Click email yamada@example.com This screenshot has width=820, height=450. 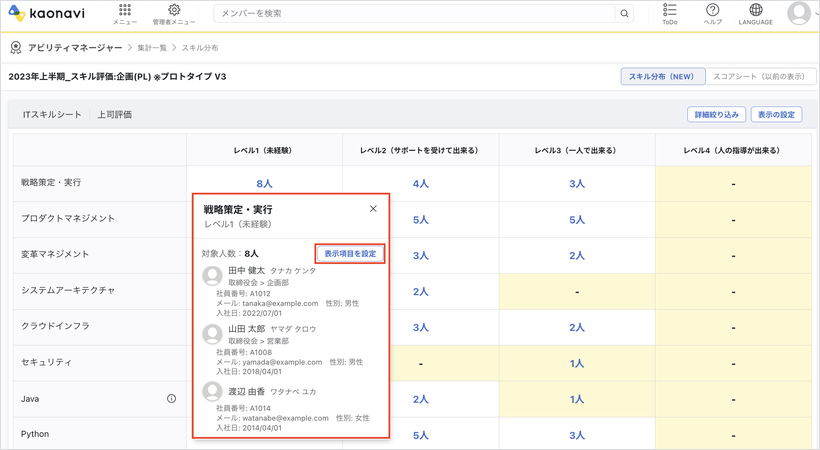pos(282,362)
